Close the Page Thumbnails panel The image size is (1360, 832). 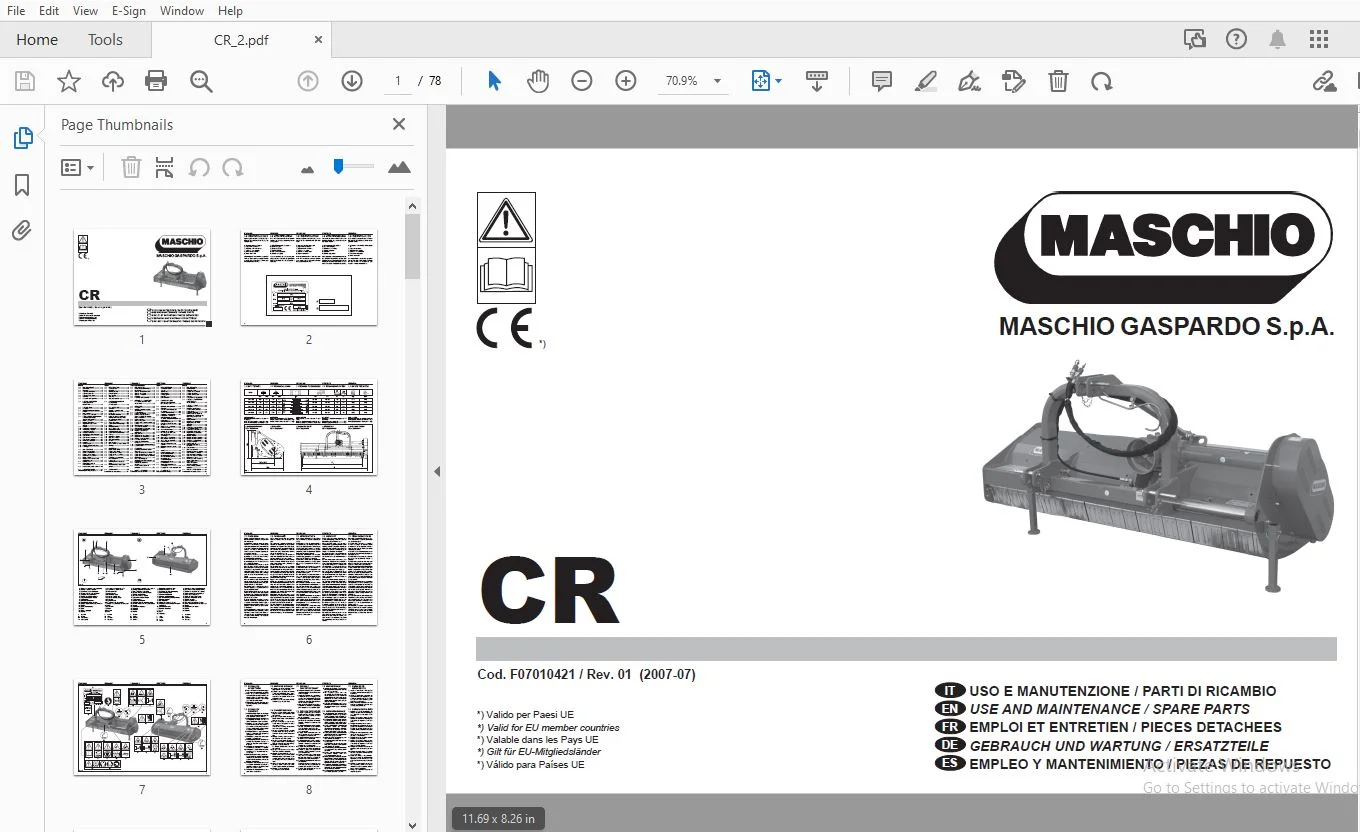399,124
